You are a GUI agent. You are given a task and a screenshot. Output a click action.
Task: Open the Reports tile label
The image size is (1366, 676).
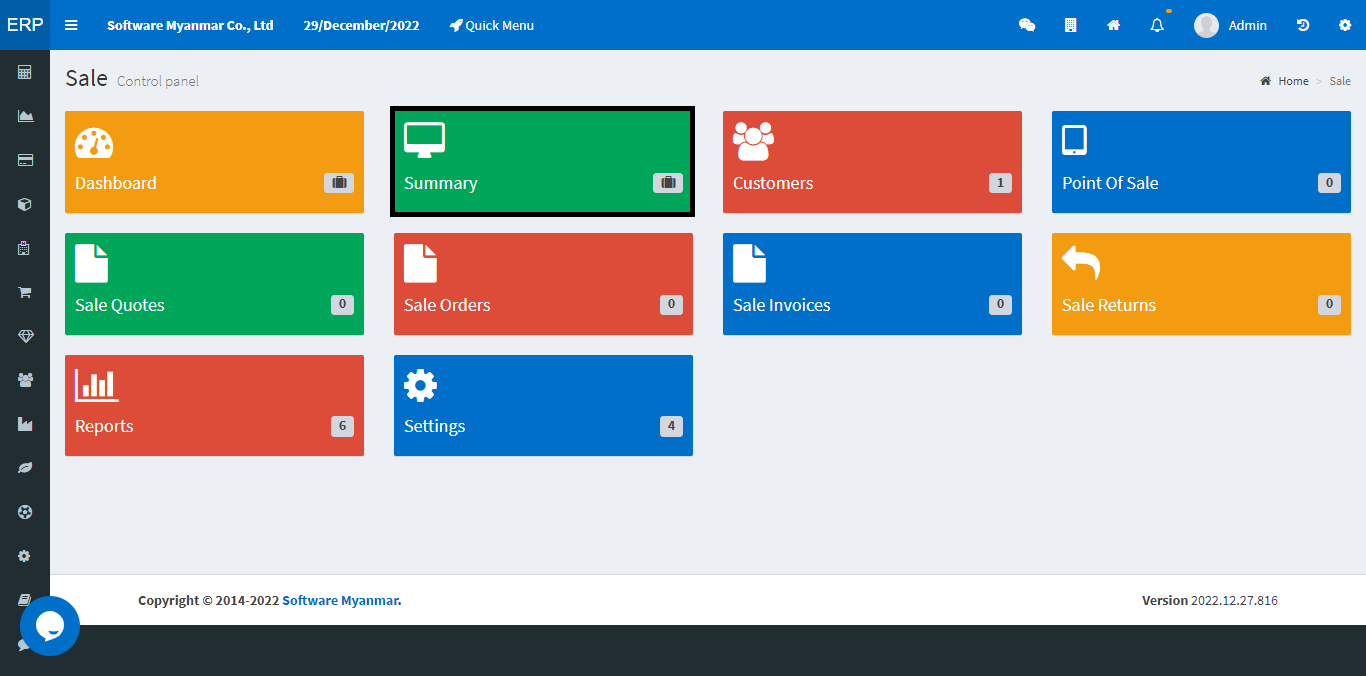[x=104, y=426]
